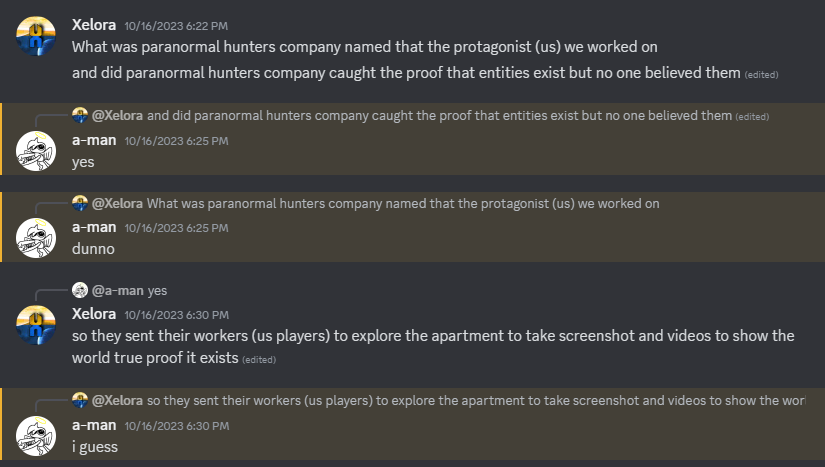Open the Xelora username on the 6:22 PM message

98,24
